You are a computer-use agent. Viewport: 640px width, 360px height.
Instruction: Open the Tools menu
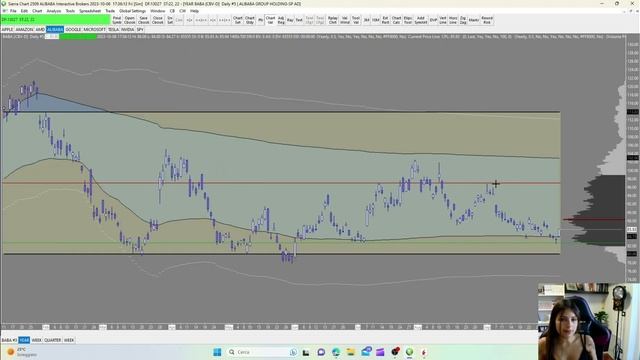[x=70, y=11]
